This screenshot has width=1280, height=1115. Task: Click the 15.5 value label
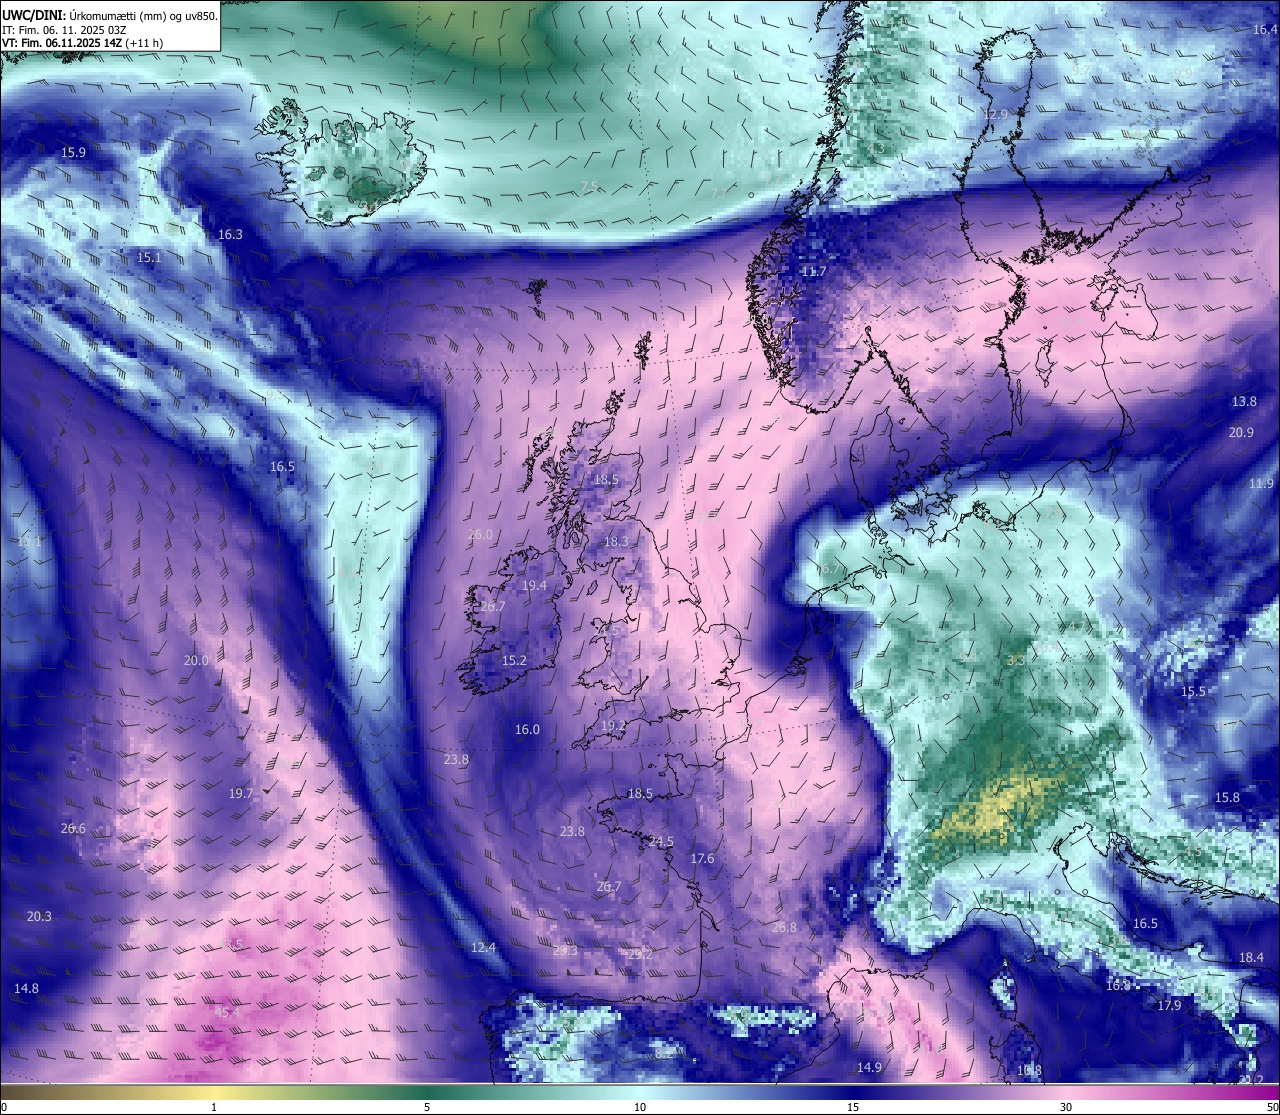click(1193, 692)
